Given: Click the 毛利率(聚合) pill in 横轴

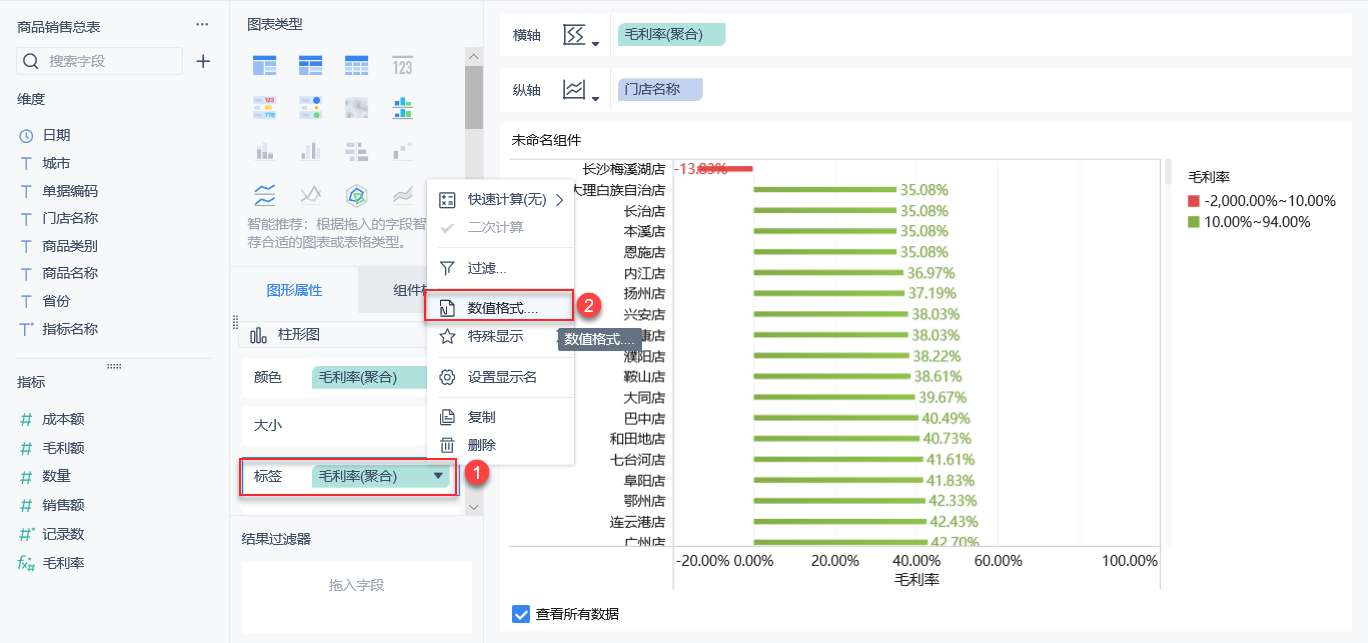Looking at the screenshot, I should pos(671,35).
